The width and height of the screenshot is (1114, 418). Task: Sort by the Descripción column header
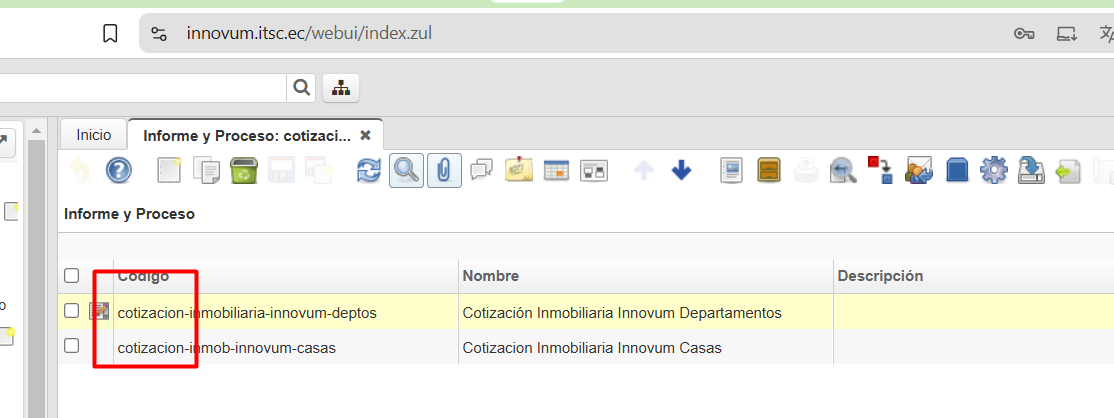(x=880, y=276)
